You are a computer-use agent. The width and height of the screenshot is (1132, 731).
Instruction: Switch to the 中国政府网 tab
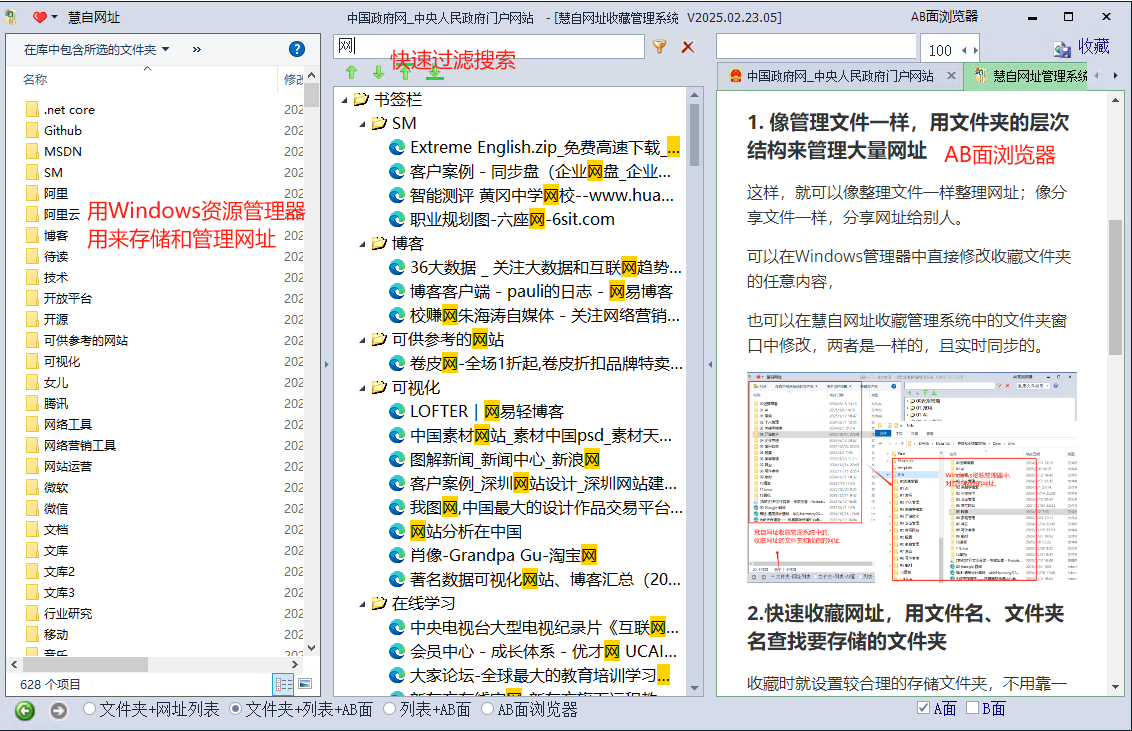click(x=840, y=76)
